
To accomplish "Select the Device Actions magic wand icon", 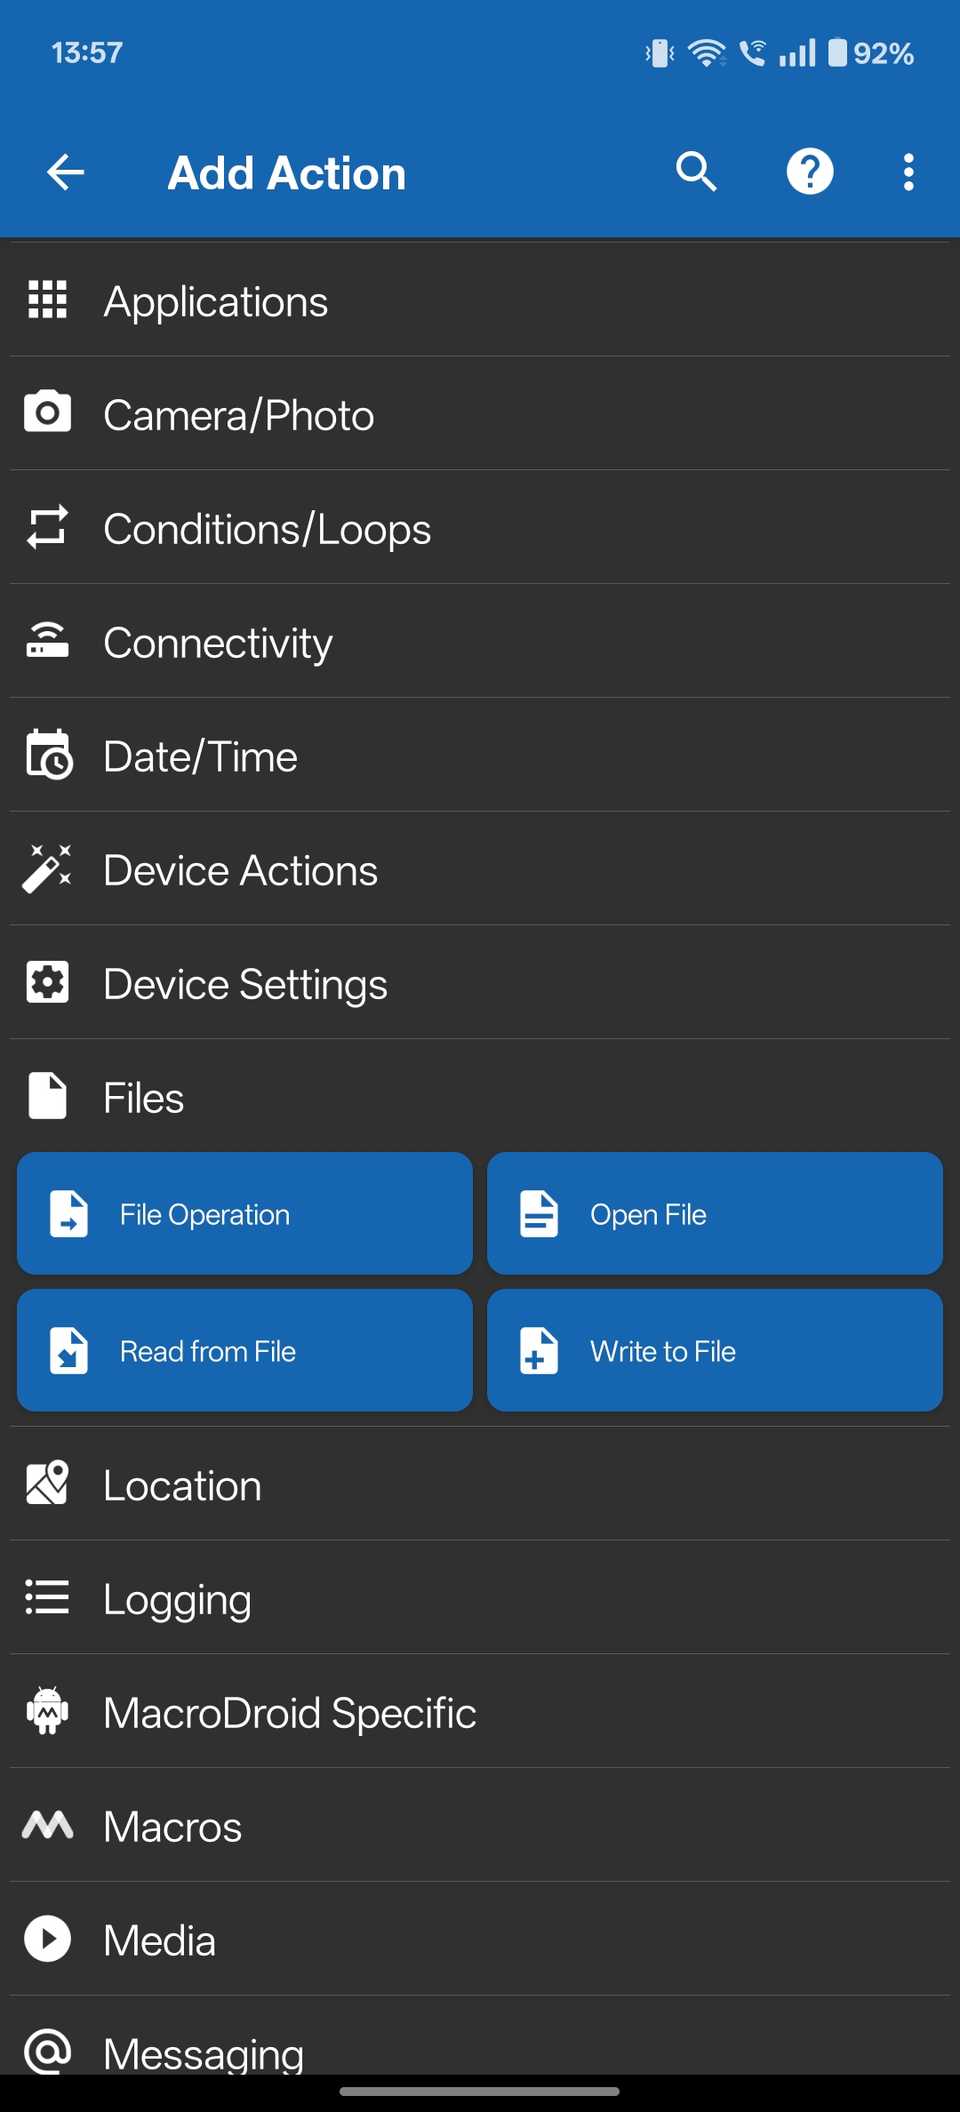I will (x=46, y=869).
